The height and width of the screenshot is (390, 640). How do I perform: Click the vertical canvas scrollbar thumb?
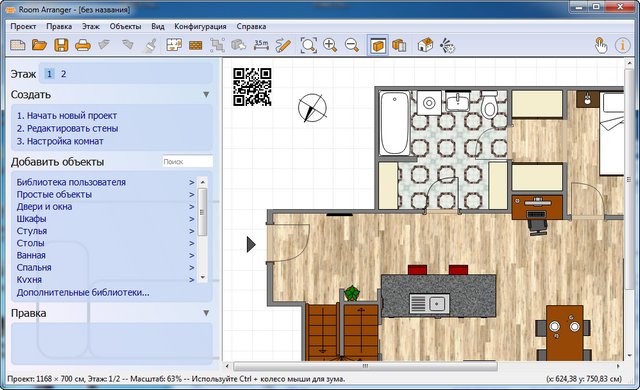(x=629, y=178)
